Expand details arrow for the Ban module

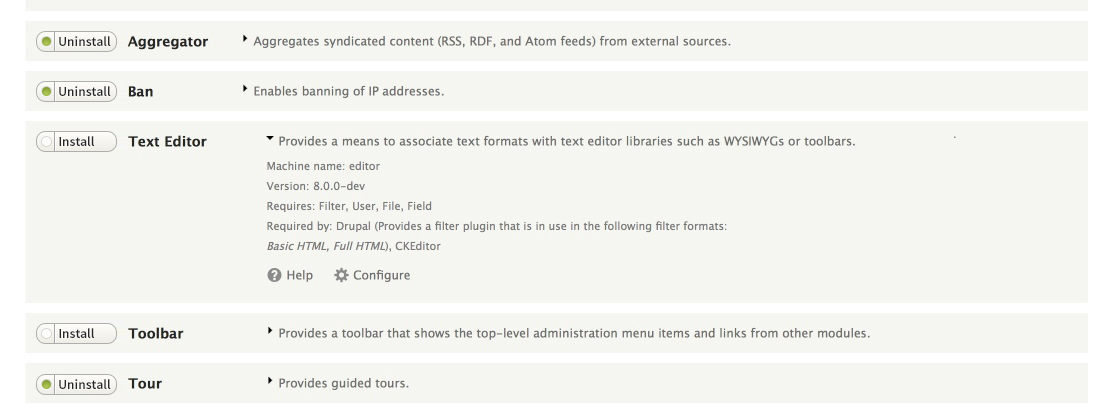tap(245, 90)
